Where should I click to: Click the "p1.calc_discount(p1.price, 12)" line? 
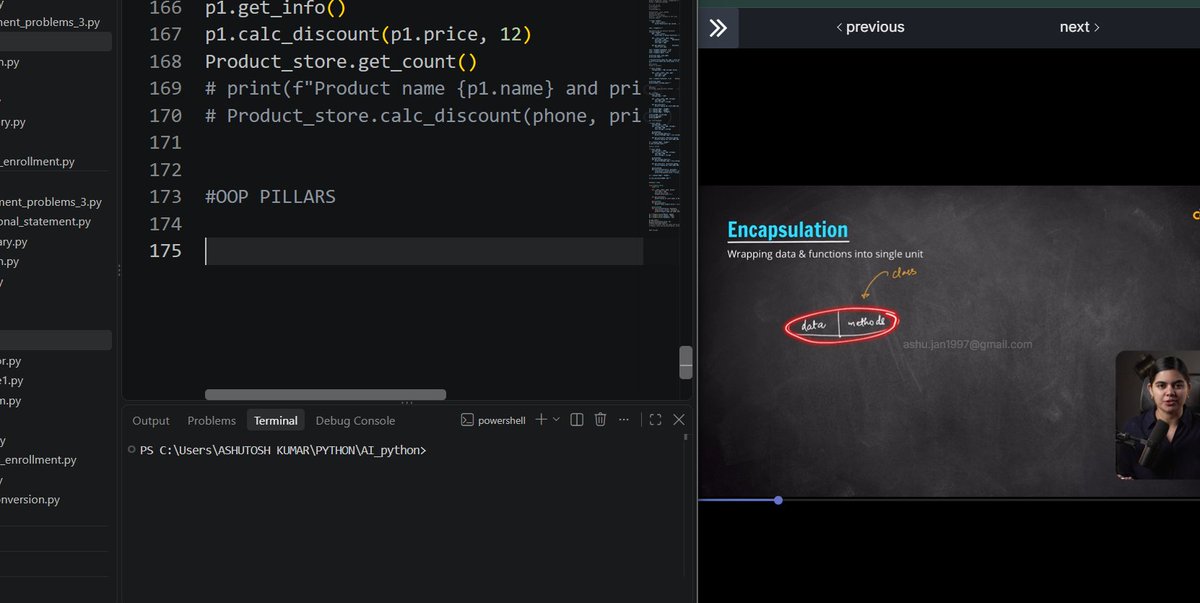click(x=369, y=35)
